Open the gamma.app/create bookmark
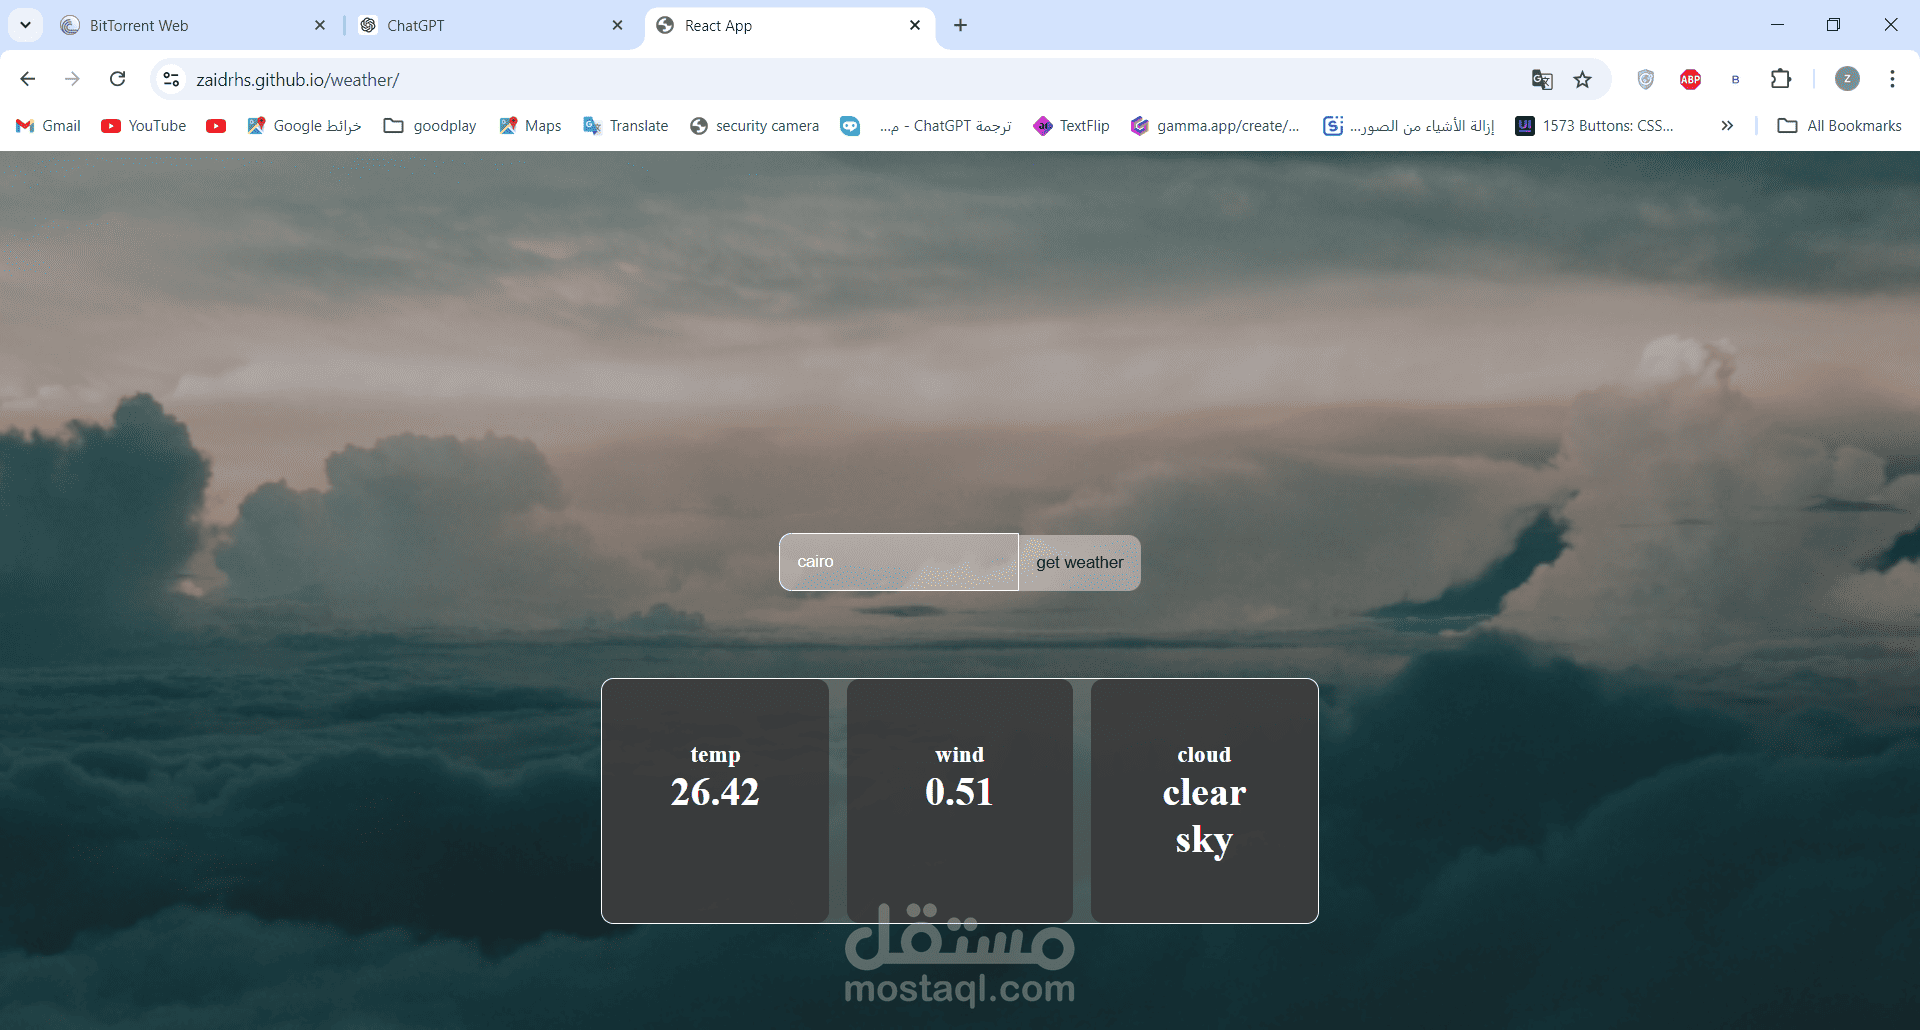The image size is (1920, 1030). pyautogui.click(x=1215, y=125)
